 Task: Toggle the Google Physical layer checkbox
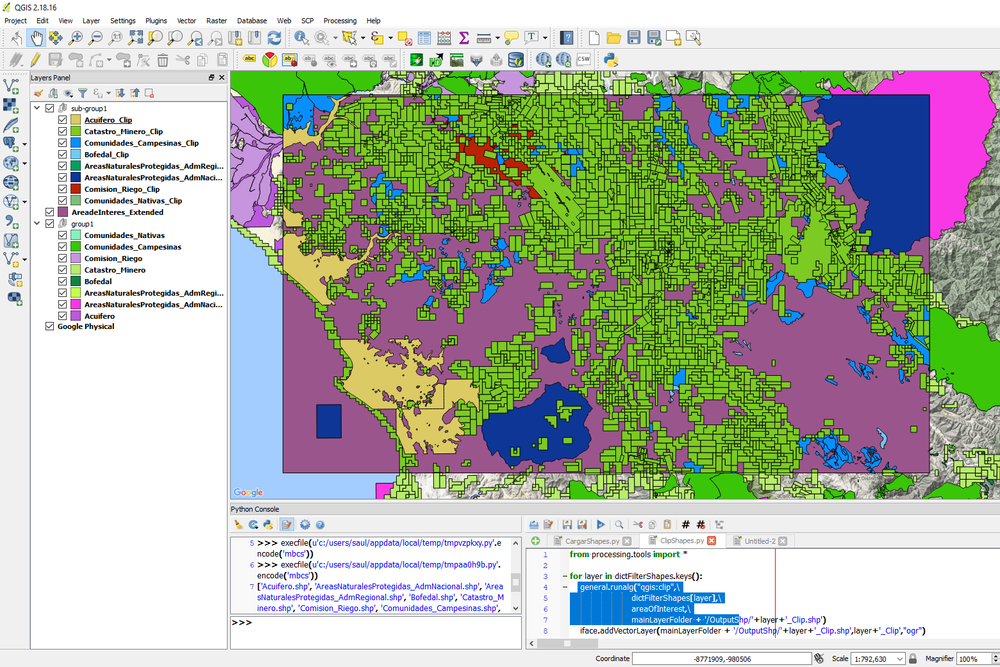coord(48,326)
